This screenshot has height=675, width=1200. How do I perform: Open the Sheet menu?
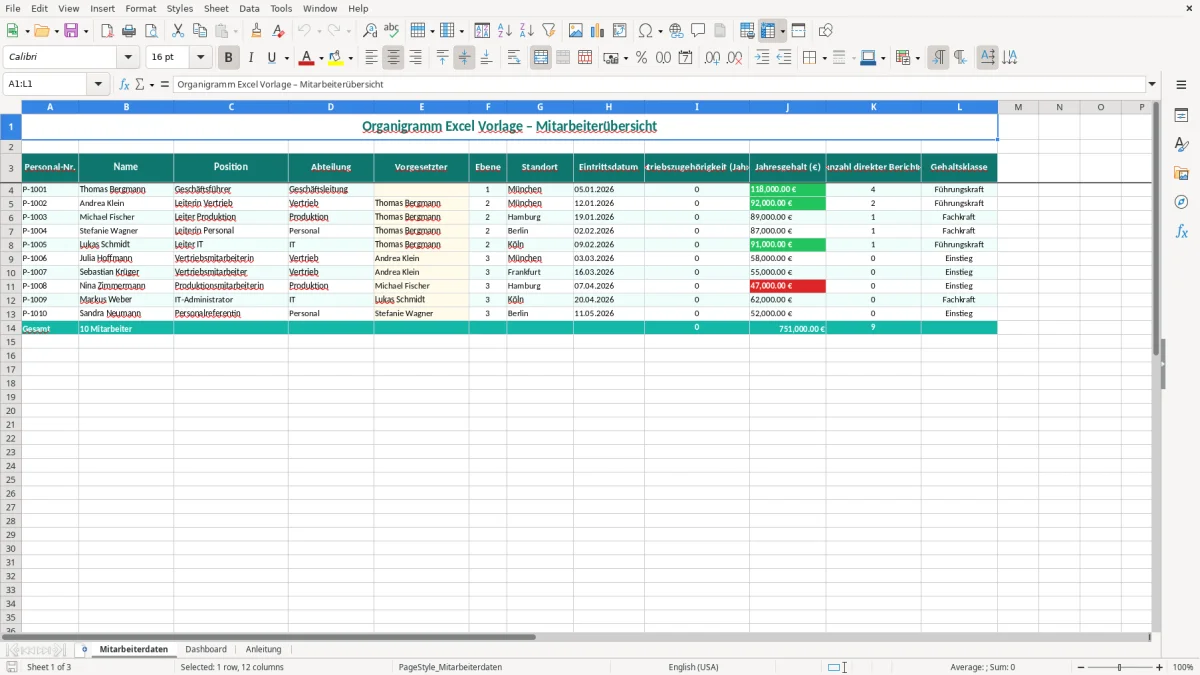tap(216, 8)
